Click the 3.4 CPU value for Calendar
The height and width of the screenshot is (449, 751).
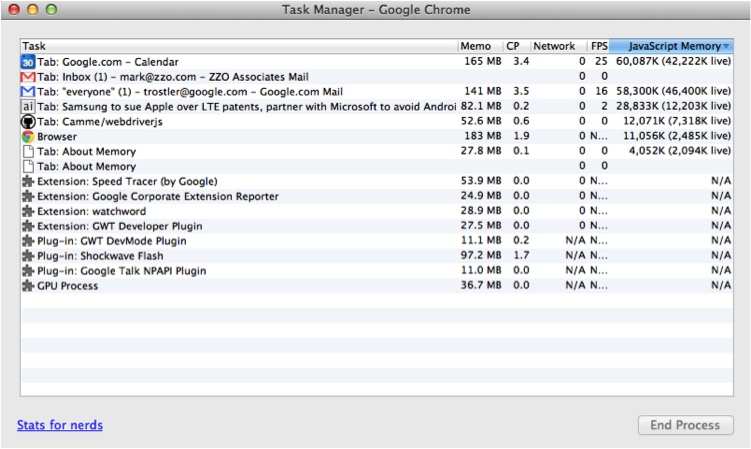(521, 61)
